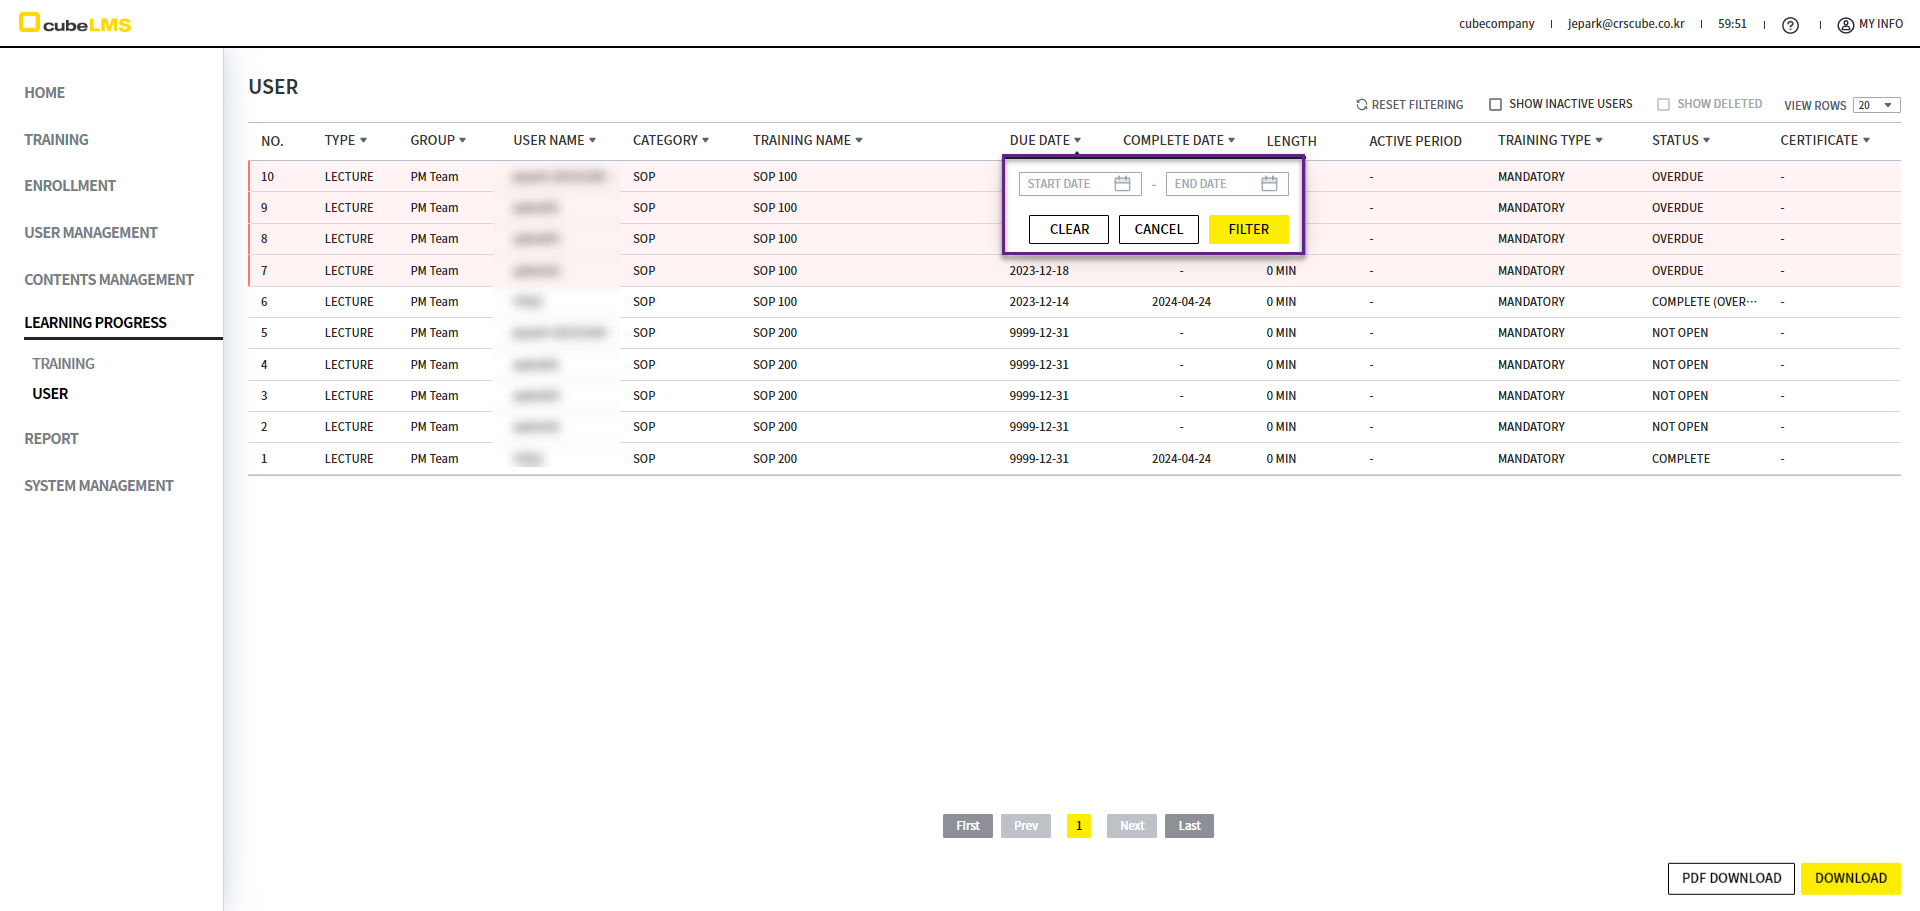This screenshot has width=1920, height=911.
Task: Enable Show Inactive Users checkbox
Action: 1496,105
